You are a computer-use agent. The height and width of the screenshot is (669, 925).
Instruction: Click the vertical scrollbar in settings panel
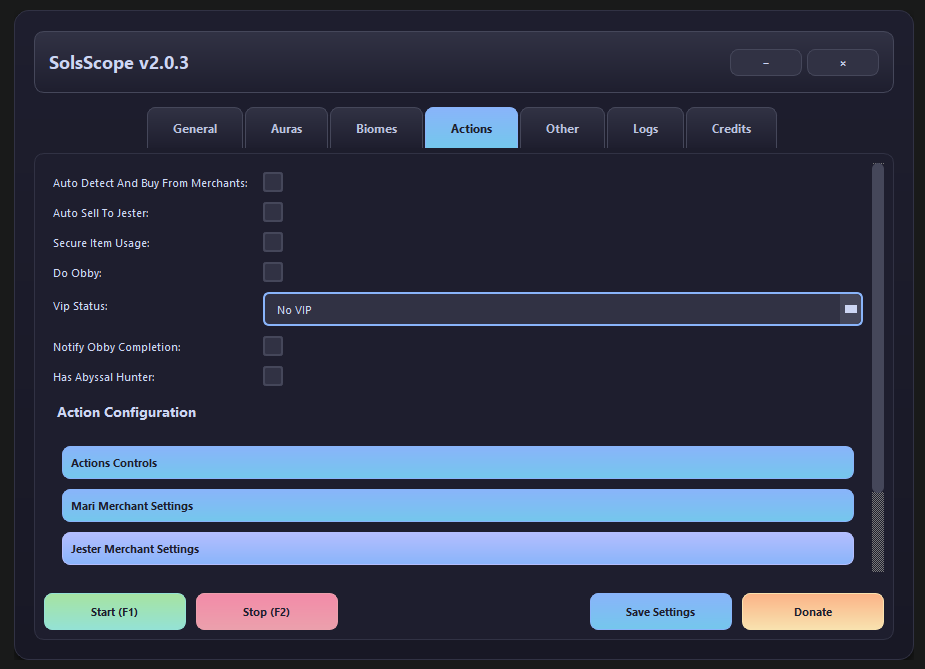pos(877,326)
